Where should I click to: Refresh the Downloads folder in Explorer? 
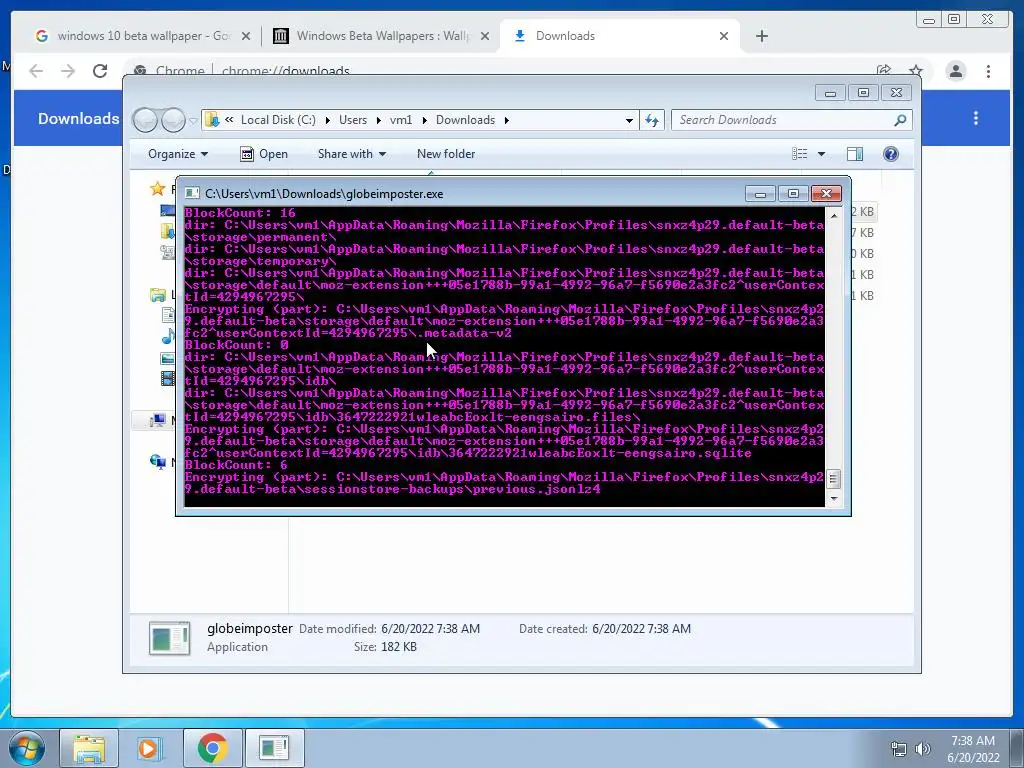coord(652,120)
